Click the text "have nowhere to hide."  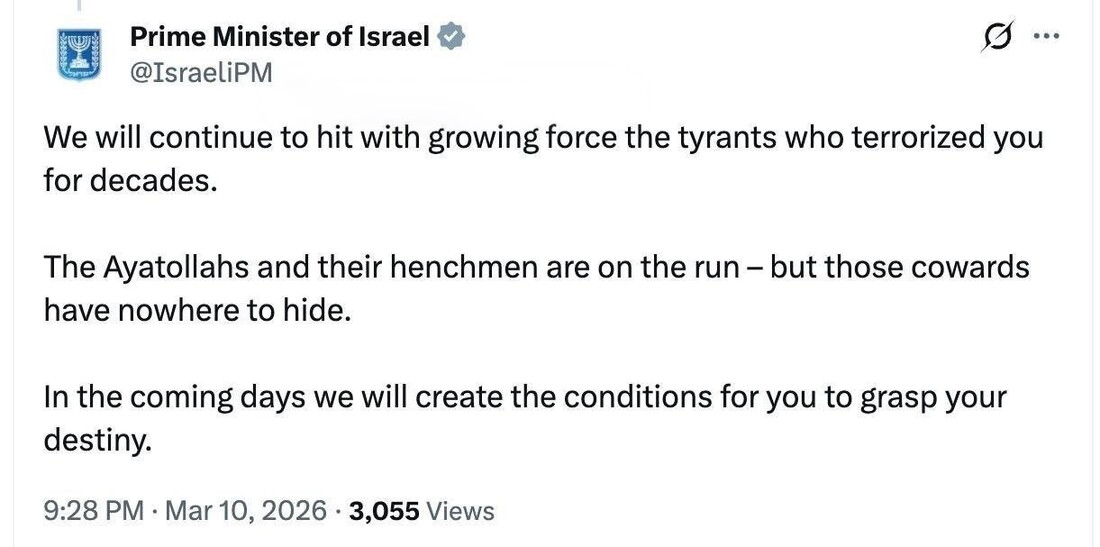197,311
